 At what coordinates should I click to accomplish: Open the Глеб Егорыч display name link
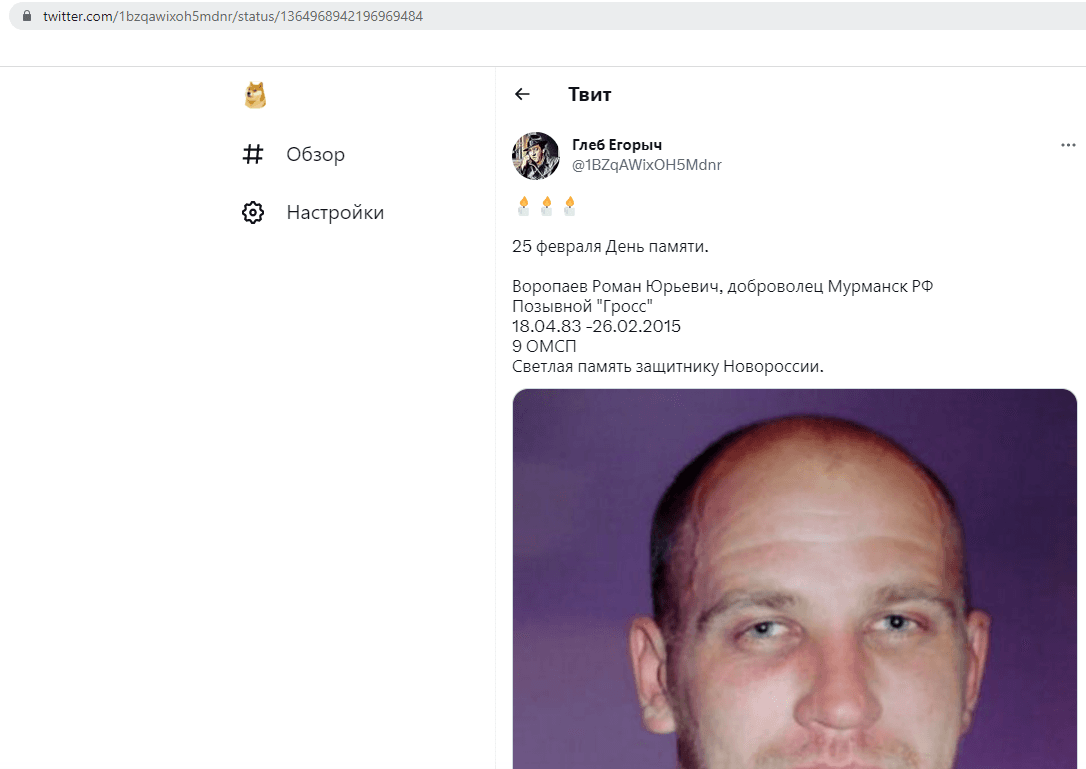coord(616,145)
